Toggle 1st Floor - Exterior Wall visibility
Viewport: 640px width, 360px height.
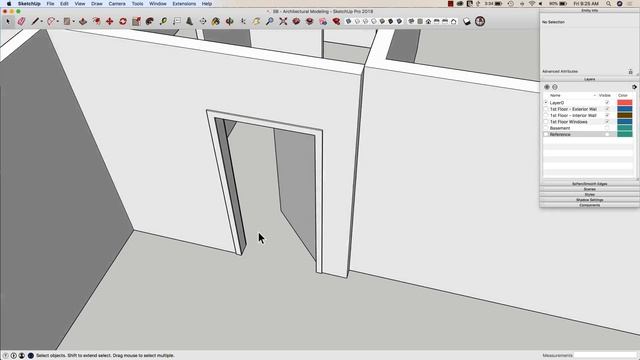607,109
